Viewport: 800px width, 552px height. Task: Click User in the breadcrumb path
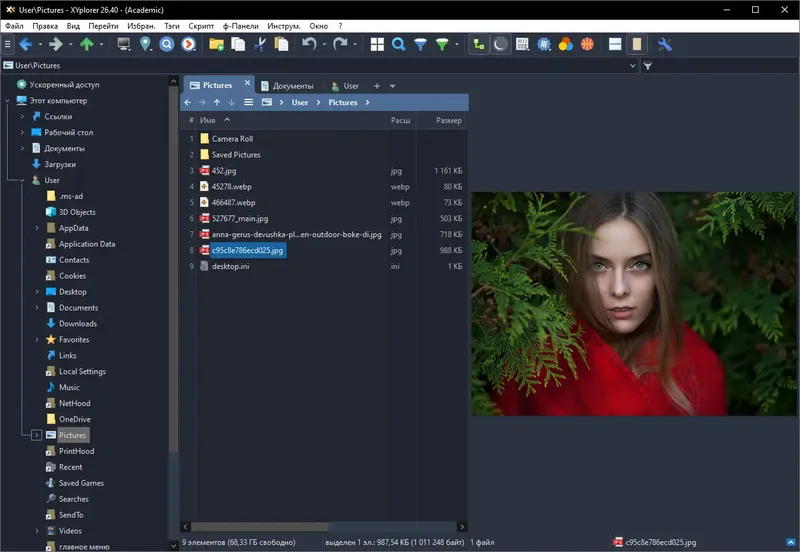point(300,103)
